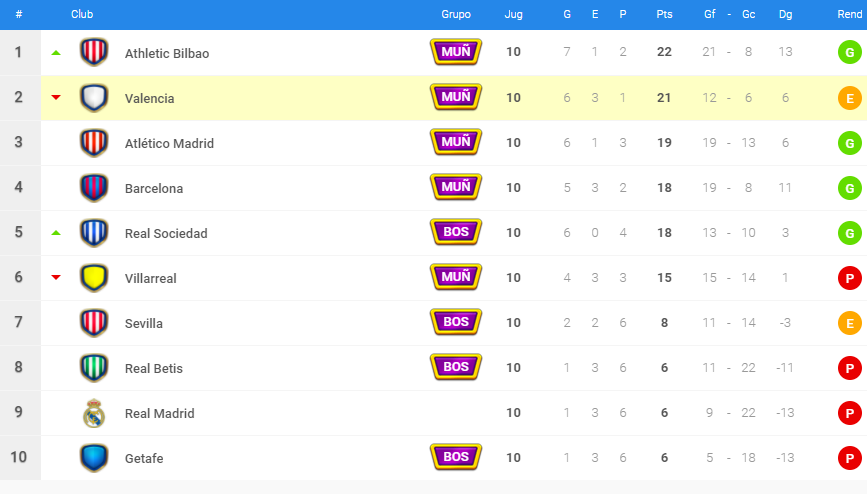
Task: Open the Real Sociedad team name
Action: click(166, 233)
